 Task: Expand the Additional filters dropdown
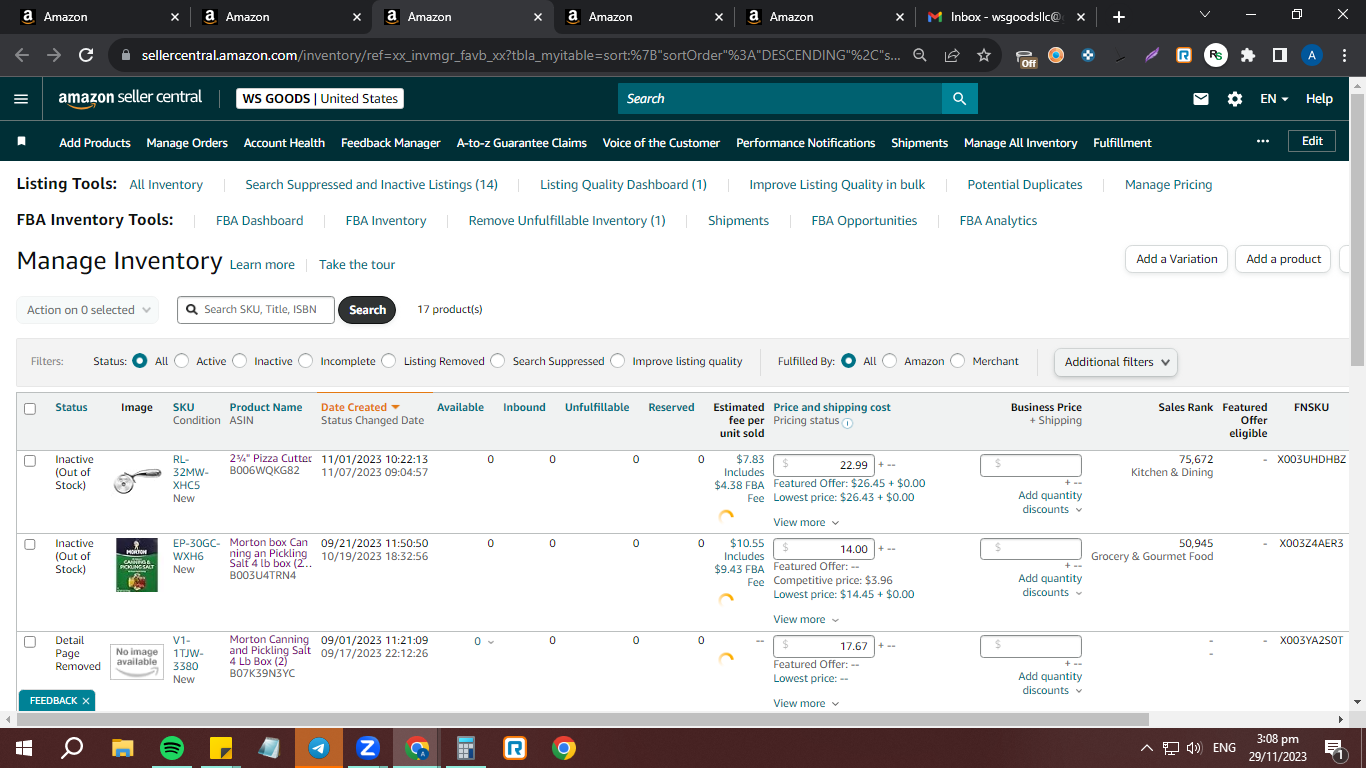click(x=1116, y=362)
